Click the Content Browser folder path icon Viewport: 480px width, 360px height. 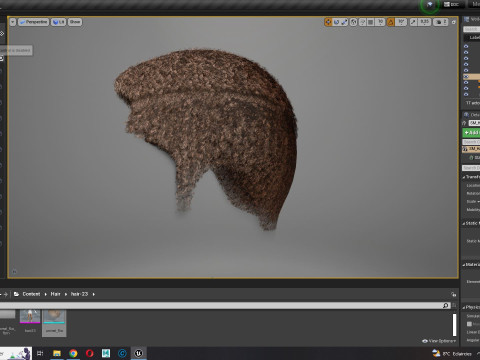16,294
